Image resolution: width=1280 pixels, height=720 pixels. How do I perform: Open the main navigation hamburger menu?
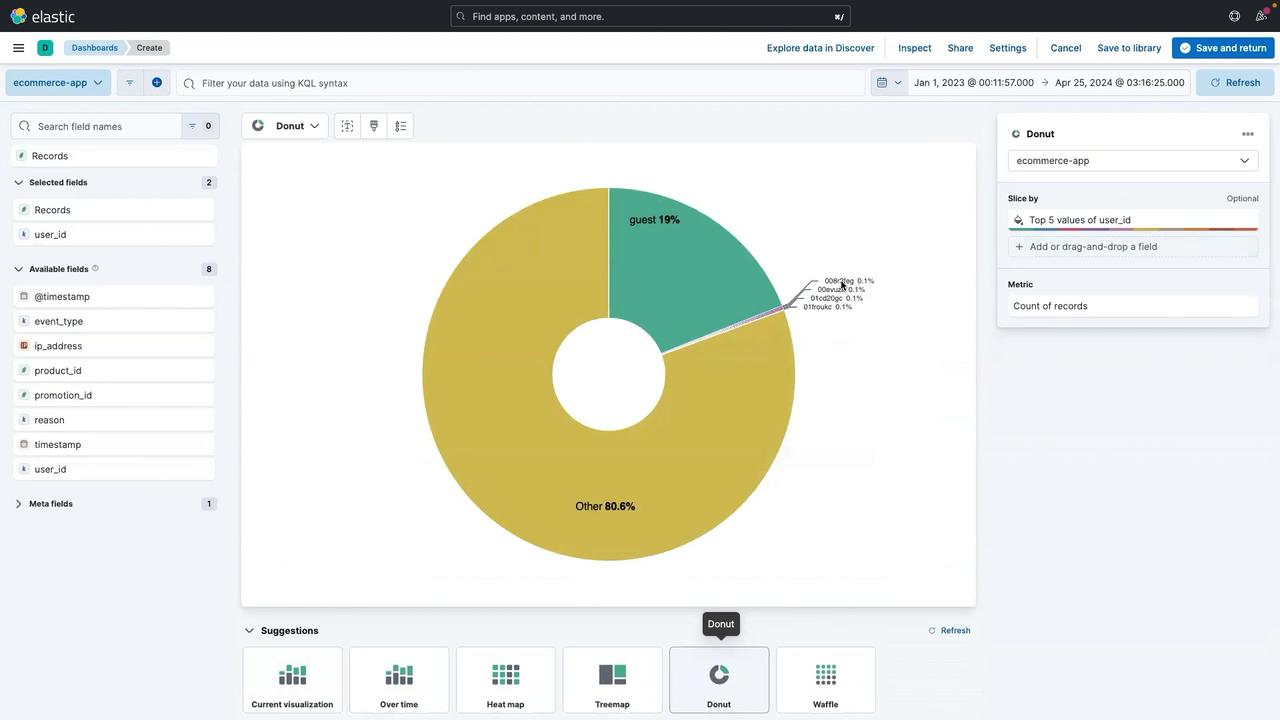[18, 48]
